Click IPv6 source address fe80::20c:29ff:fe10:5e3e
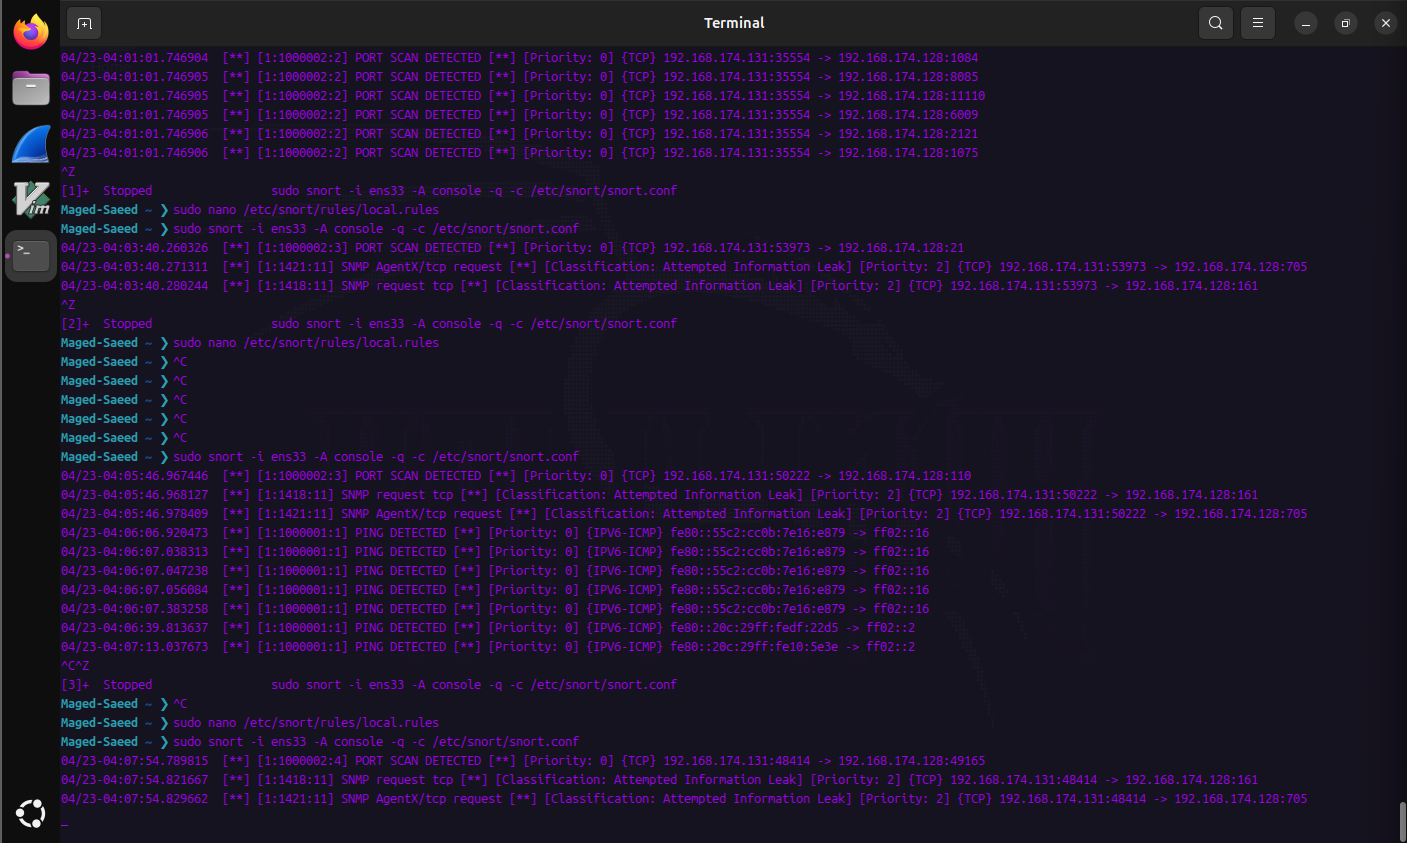Viewport: 1407px width, 843px height. coord(754,647)
